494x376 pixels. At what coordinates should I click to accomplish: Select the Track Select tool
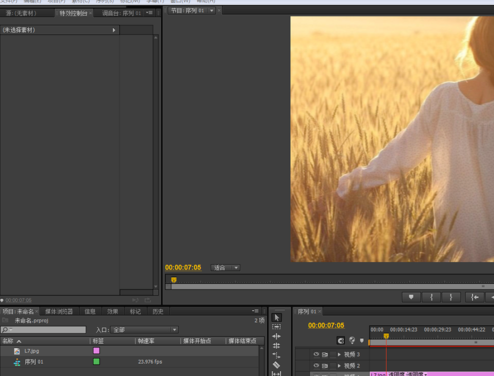coord(276,327)
